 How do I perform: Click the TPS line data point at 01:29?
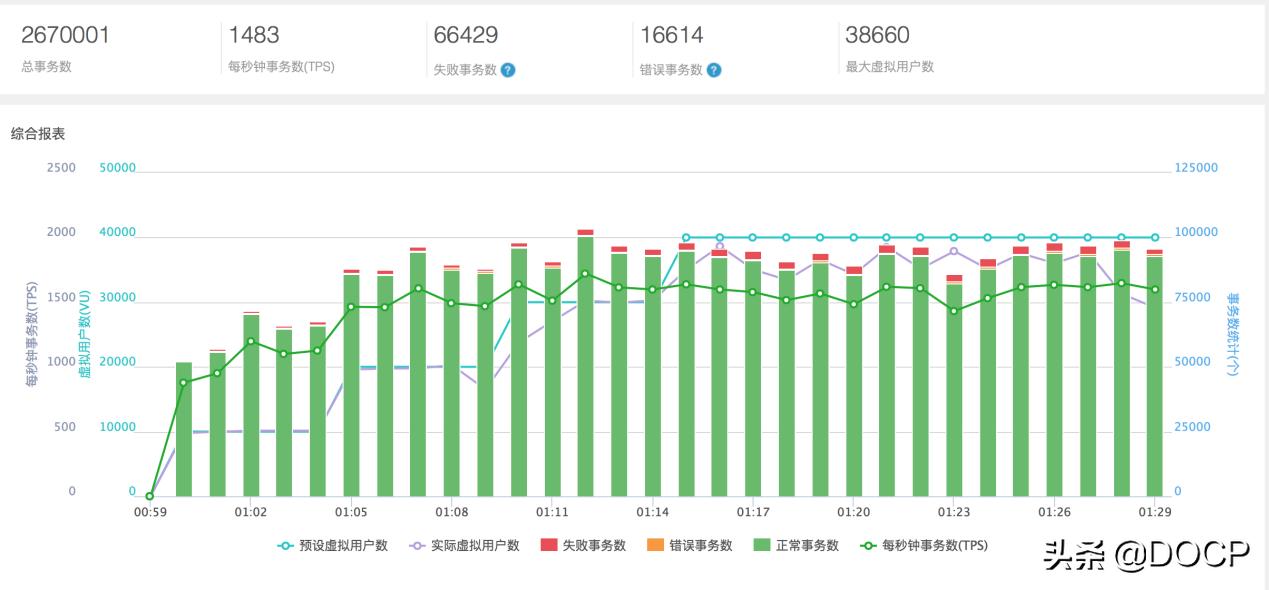(x=1153, y=287)
